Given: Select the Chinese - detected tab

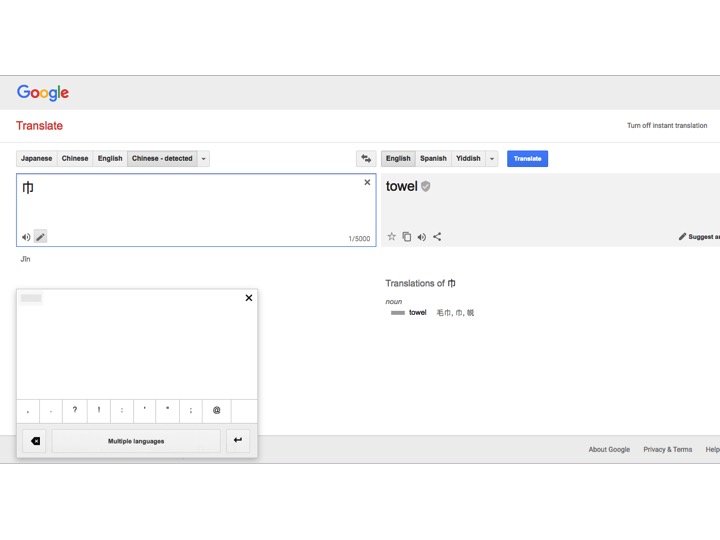Looking at the screenshot, I should (162, 158).
